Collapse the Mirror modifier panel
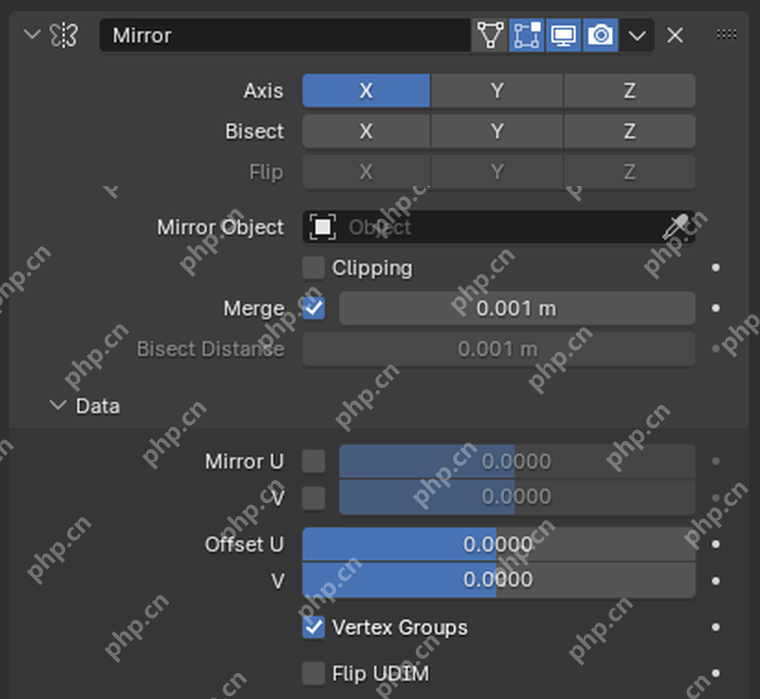Screen dimensions: 760x699 click(32, 35)
